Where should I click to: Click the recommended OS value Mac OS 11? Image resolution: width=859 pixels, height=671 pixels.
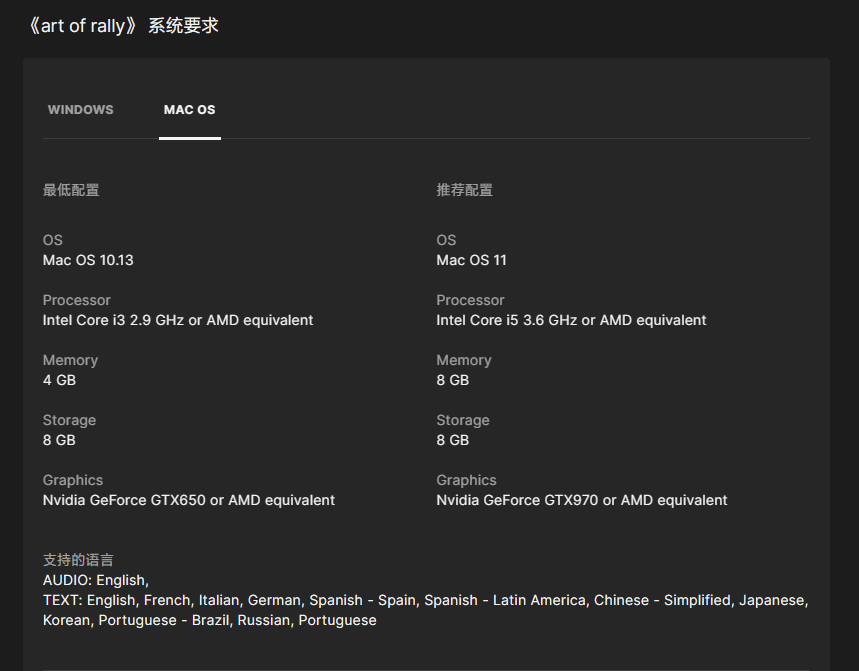[471, 260]
